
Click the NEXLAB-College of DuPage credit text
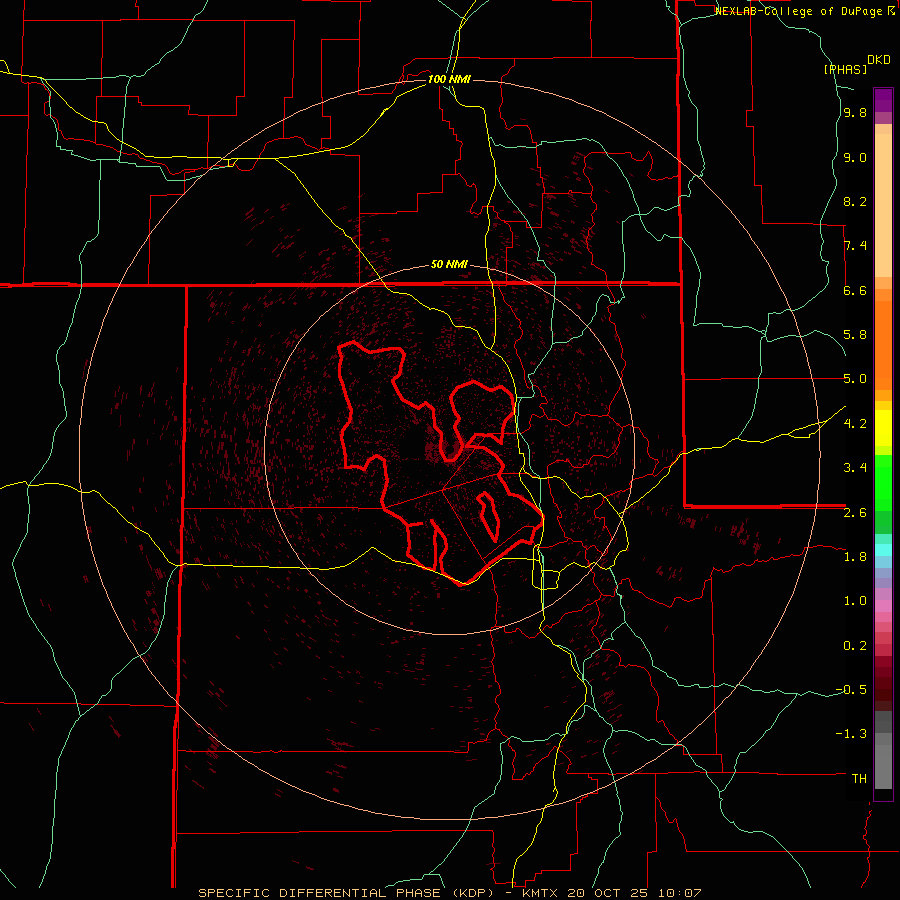pyautogui.click(x=804, y=11)
